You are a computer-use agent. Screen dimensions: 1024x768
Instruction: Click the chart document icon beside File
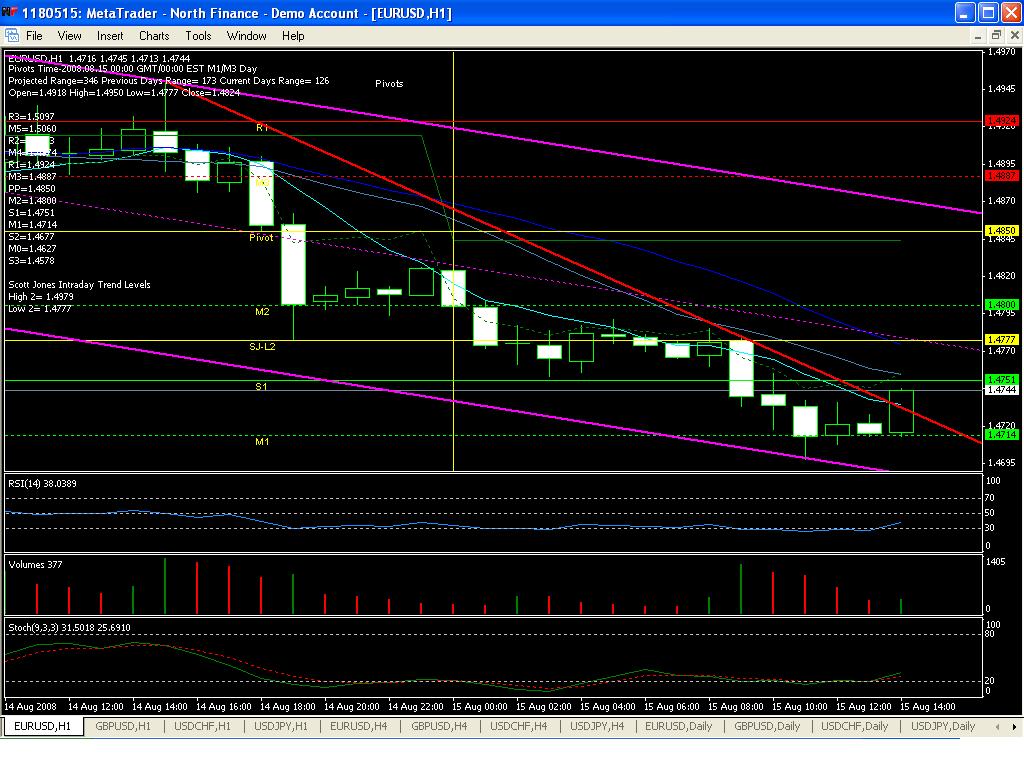[11, 36]
